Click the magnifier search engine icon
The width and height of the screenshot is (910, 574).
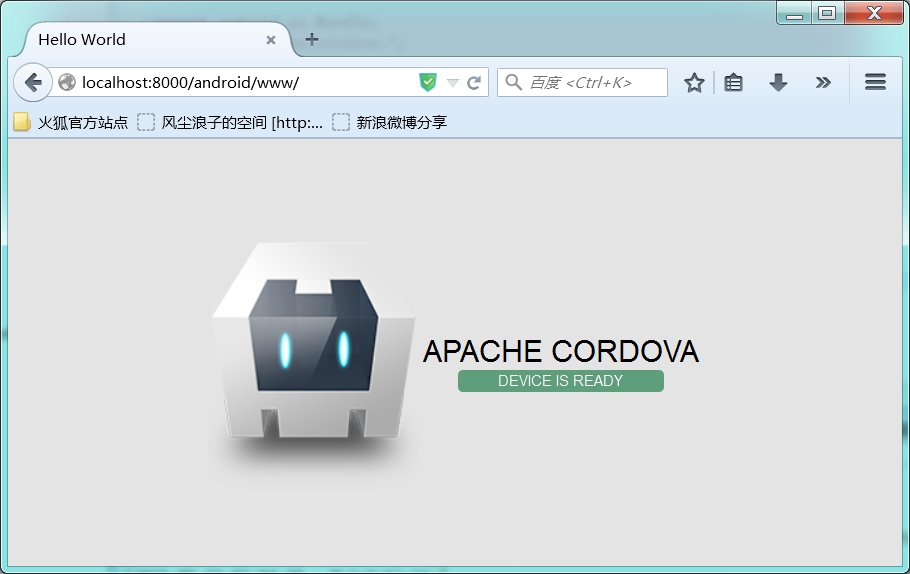513,82
